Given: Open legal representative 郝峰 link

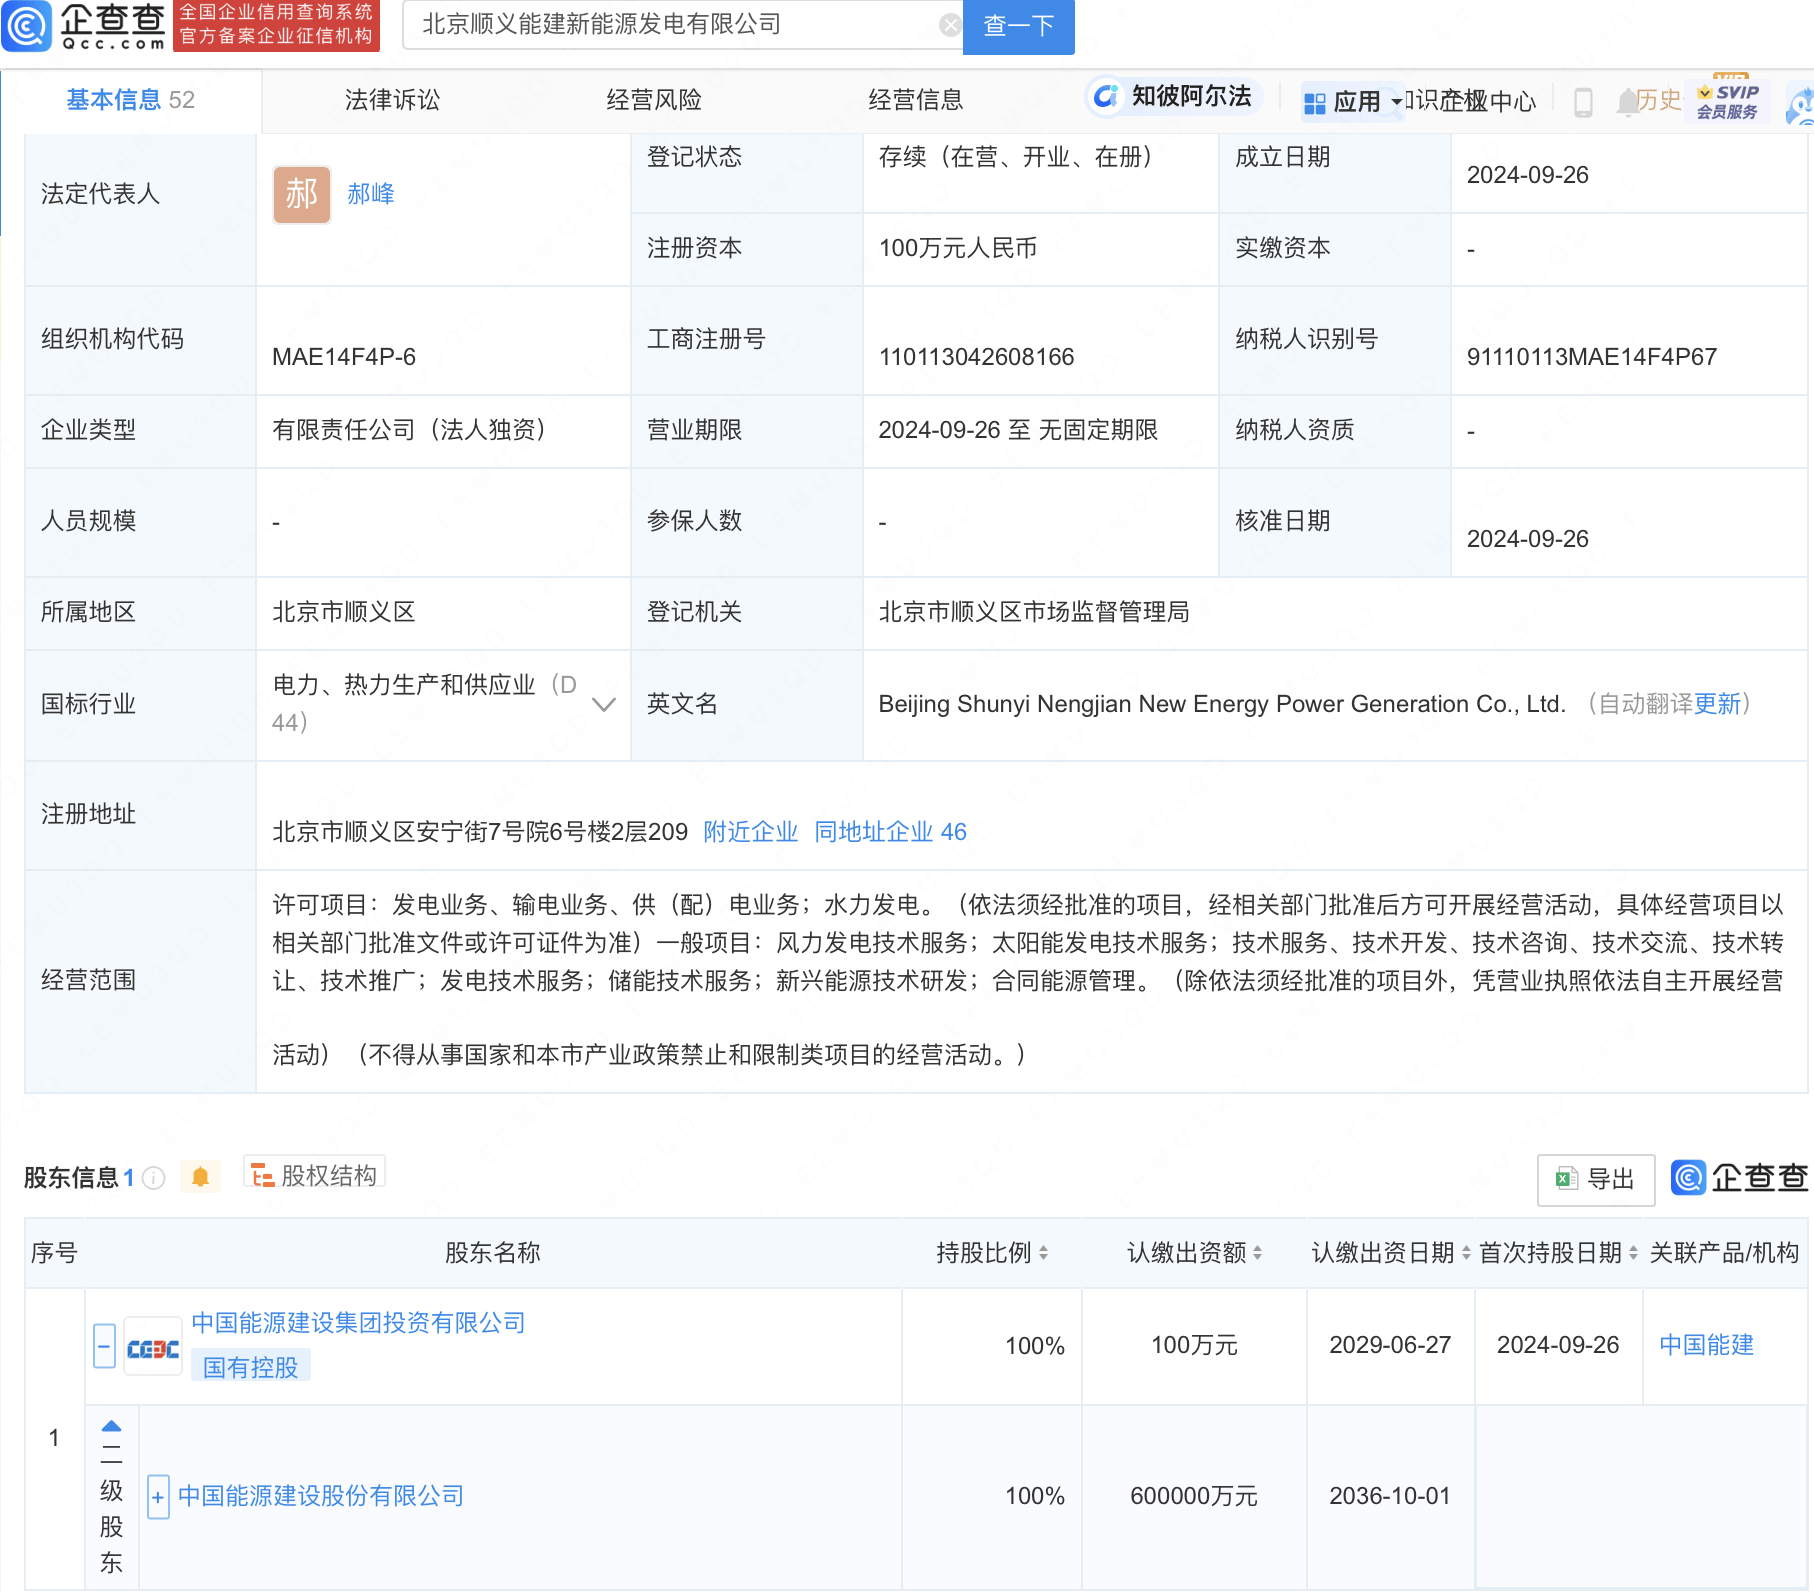Looking at the screenshot, I should point(371,194).
